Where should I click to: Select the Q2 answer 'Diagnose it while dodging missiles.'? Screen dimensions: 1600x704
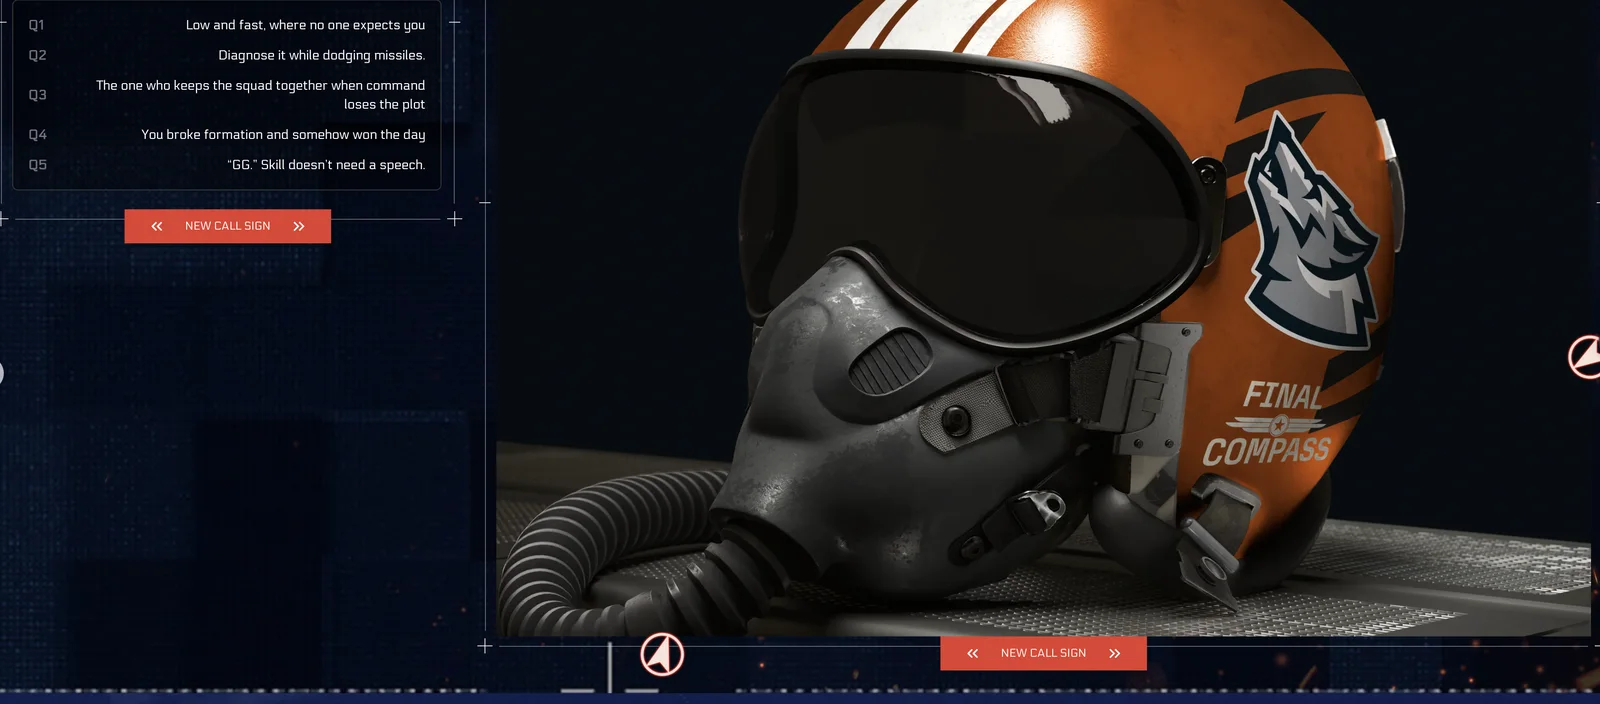322,55
